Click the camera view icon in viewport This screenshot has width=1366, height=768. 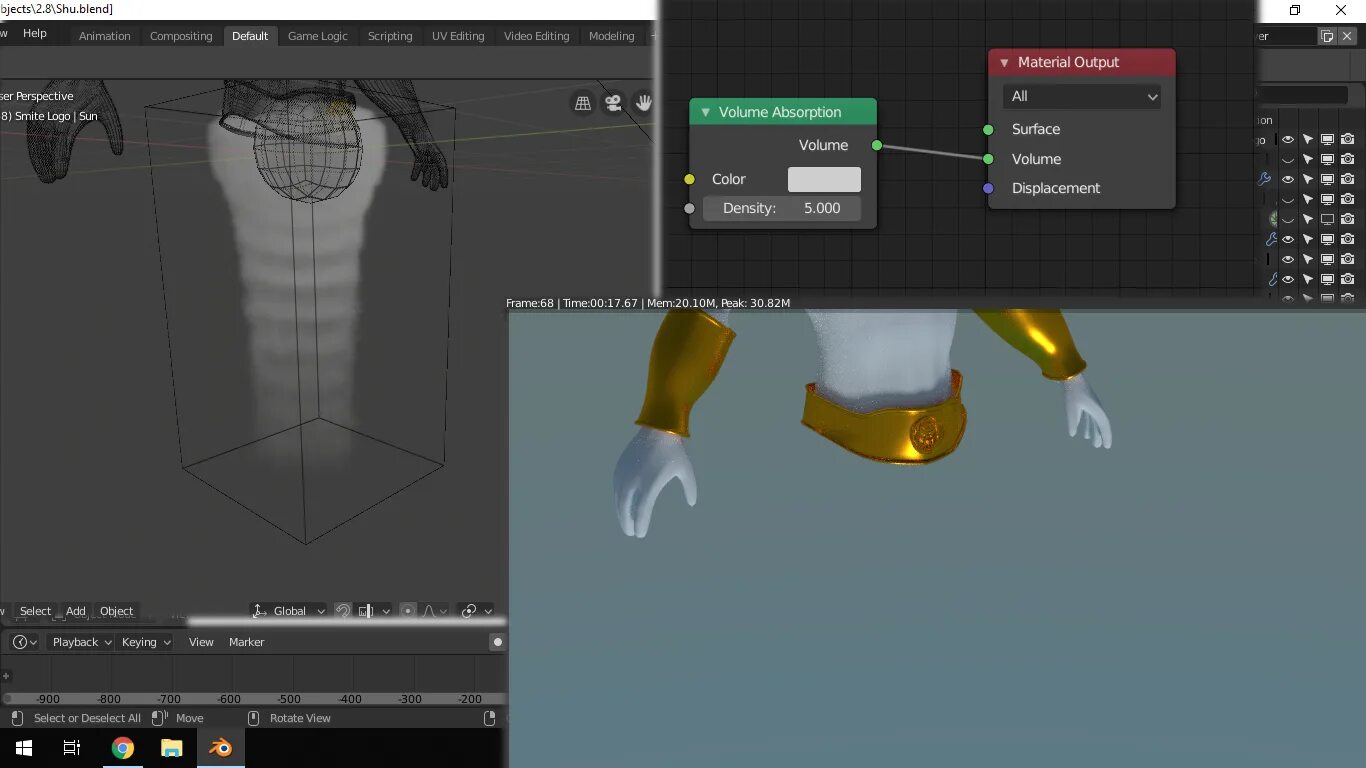[613, 103]
